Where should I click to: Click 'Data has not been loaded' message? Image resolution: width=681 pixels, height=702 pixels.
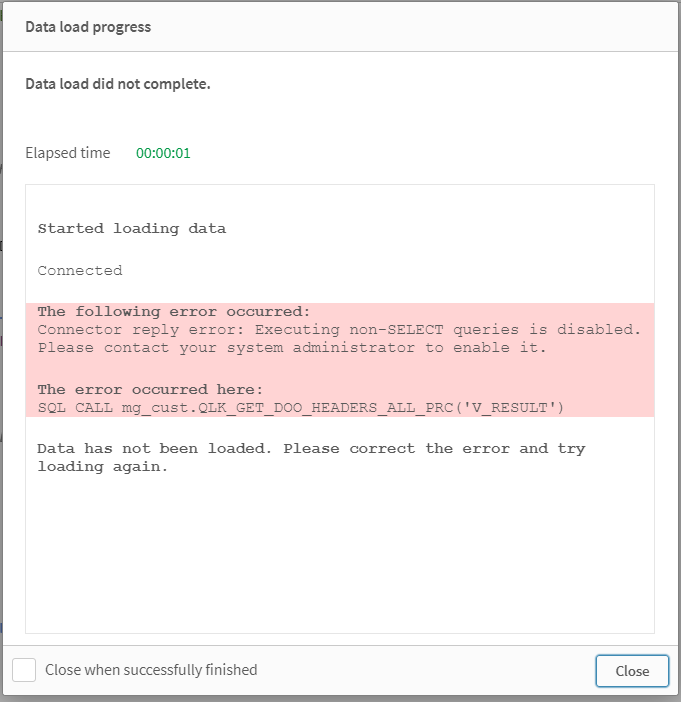(311, 448)
